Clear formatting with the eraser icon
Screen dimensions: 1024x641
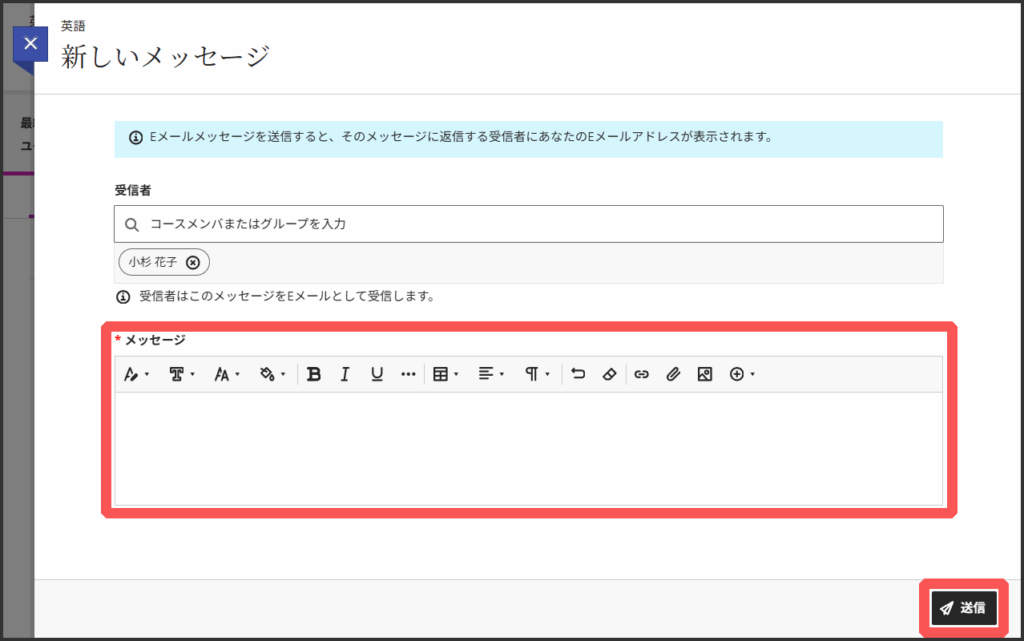coord(609,374)
